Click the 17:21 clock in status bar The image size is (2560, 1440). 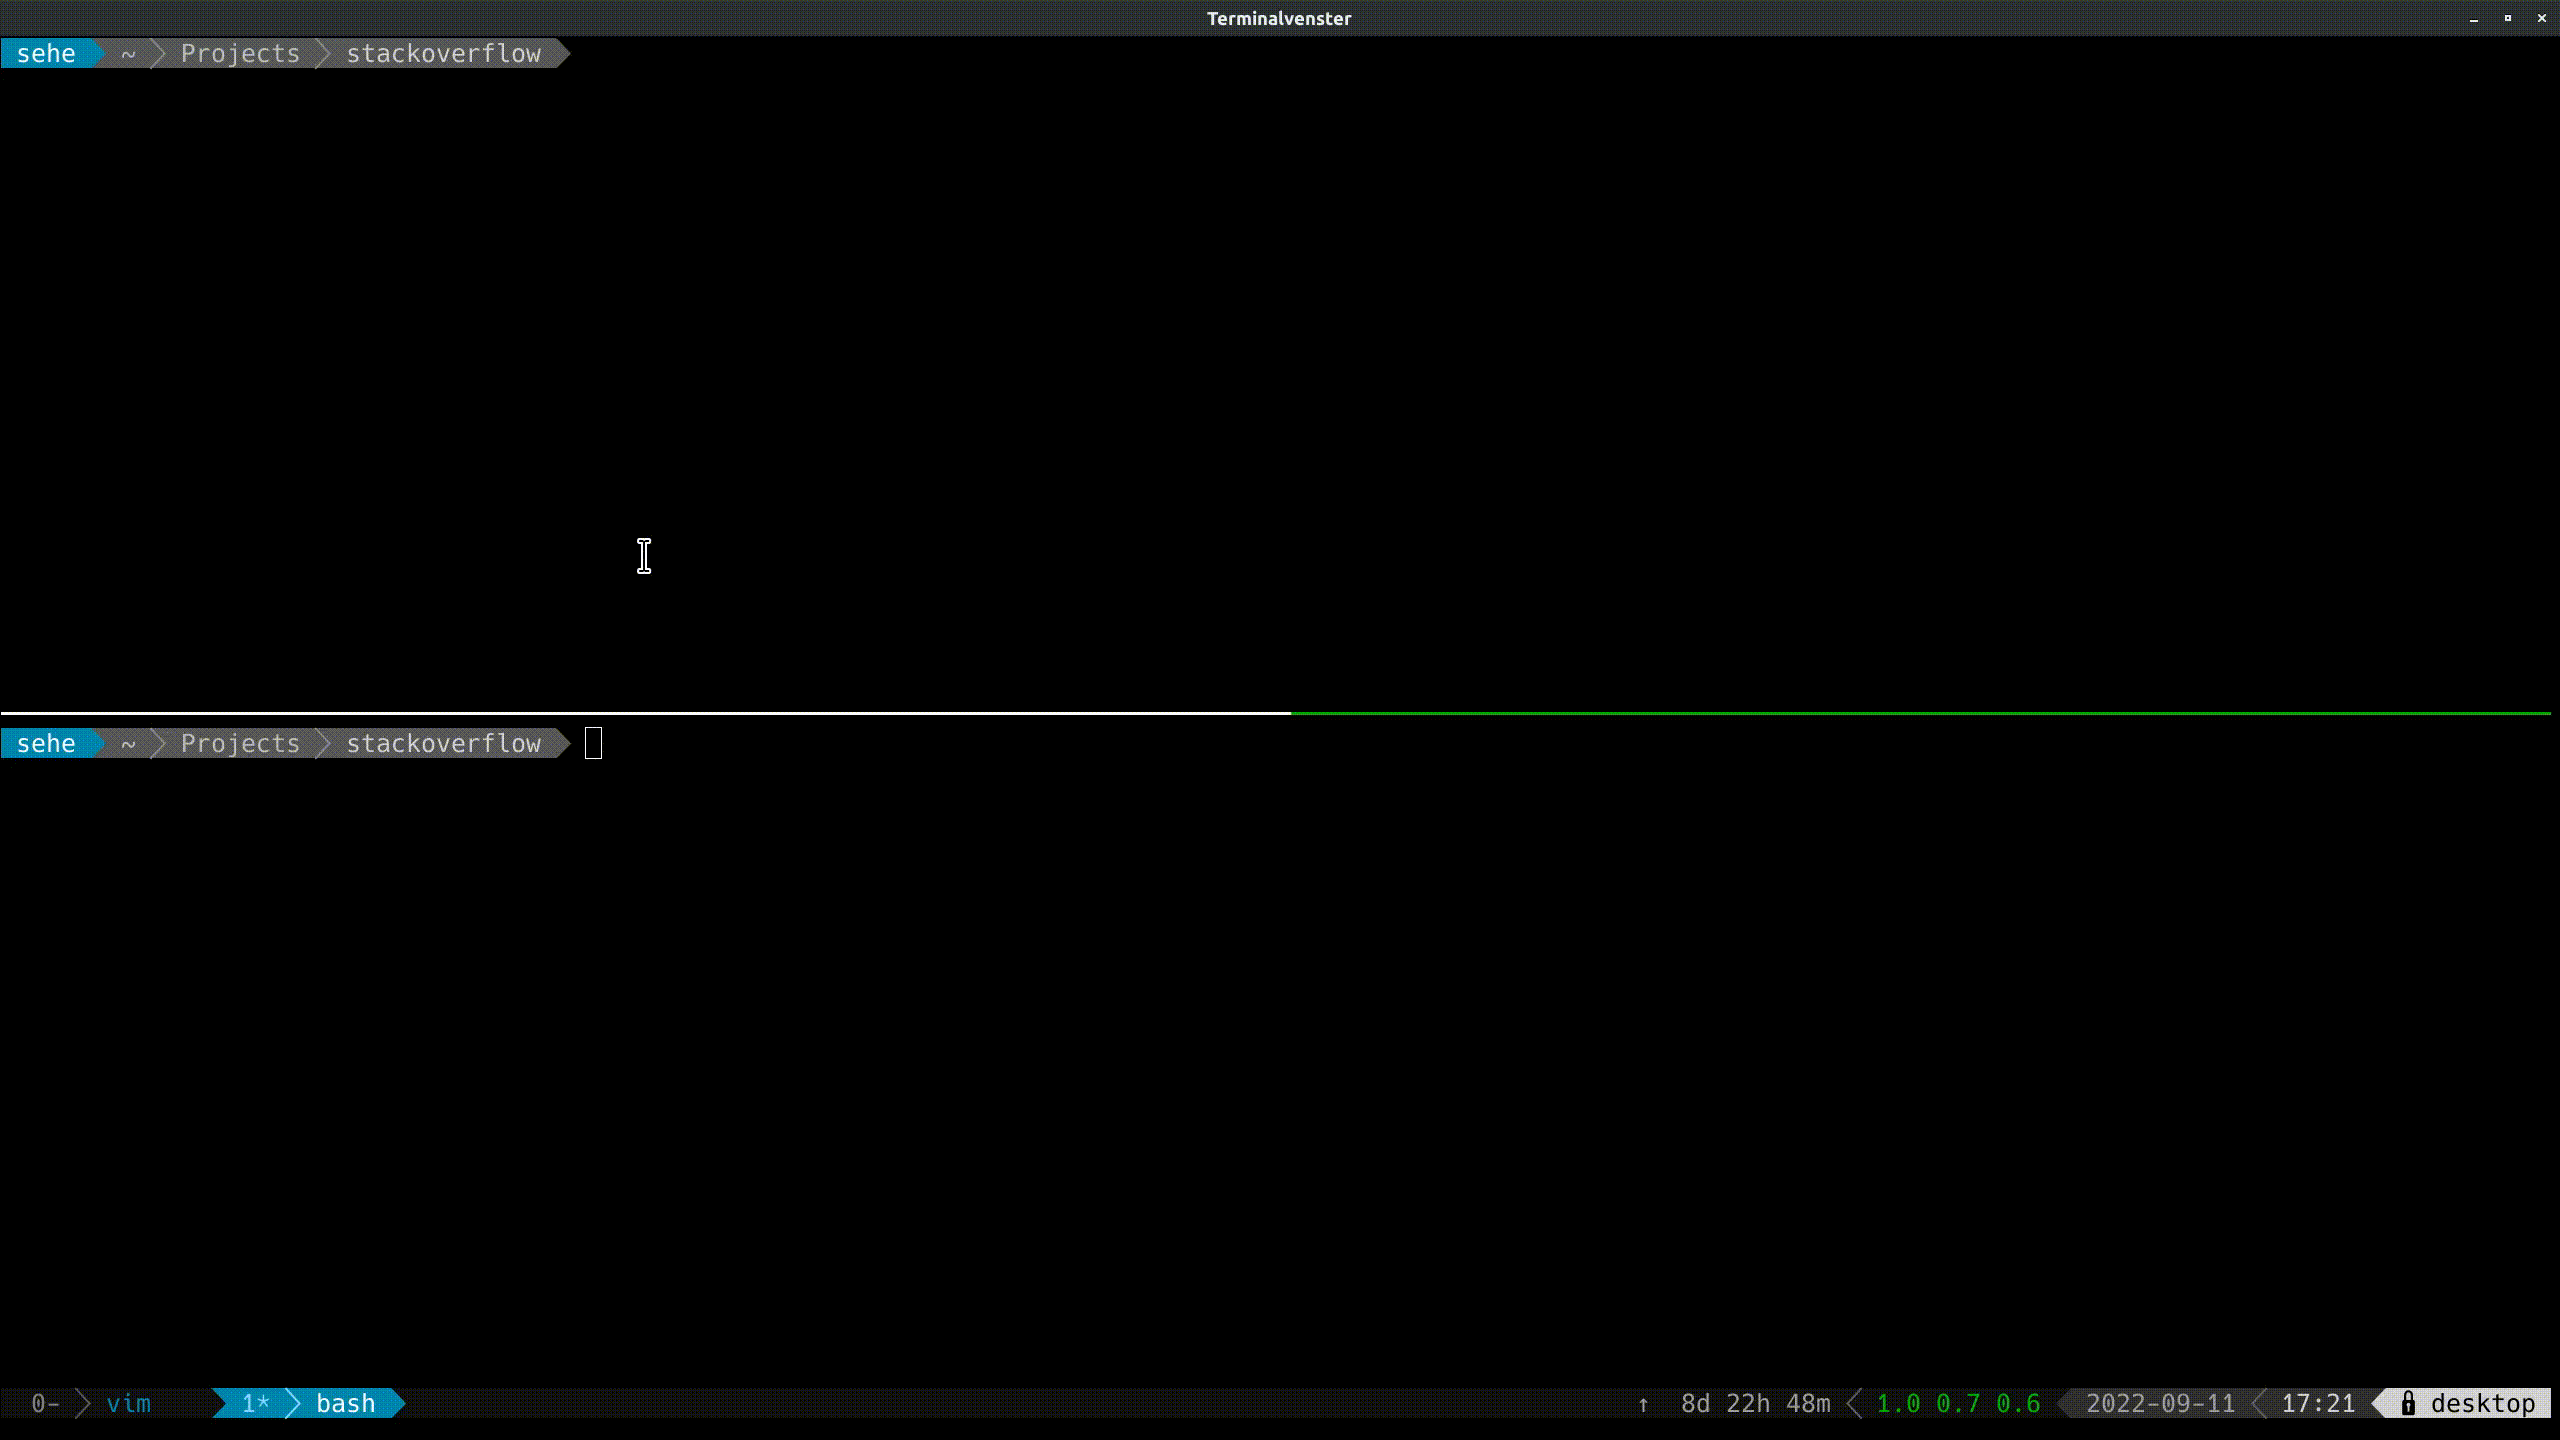pyautogui.click(x=2318, y=1403)
